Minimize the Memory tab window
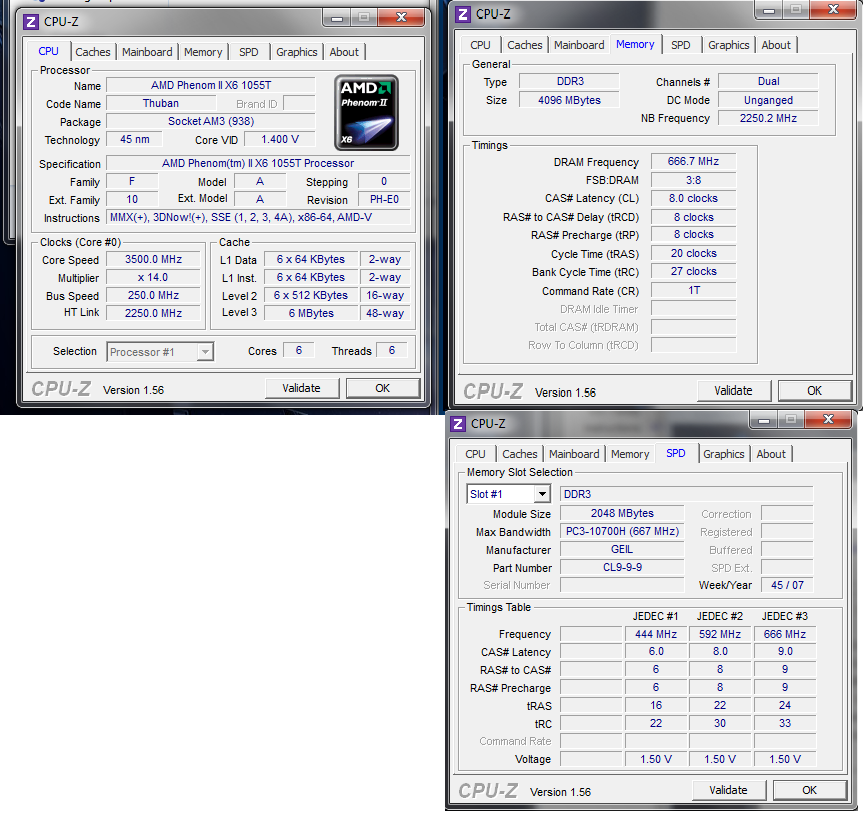 pos(769,10)
